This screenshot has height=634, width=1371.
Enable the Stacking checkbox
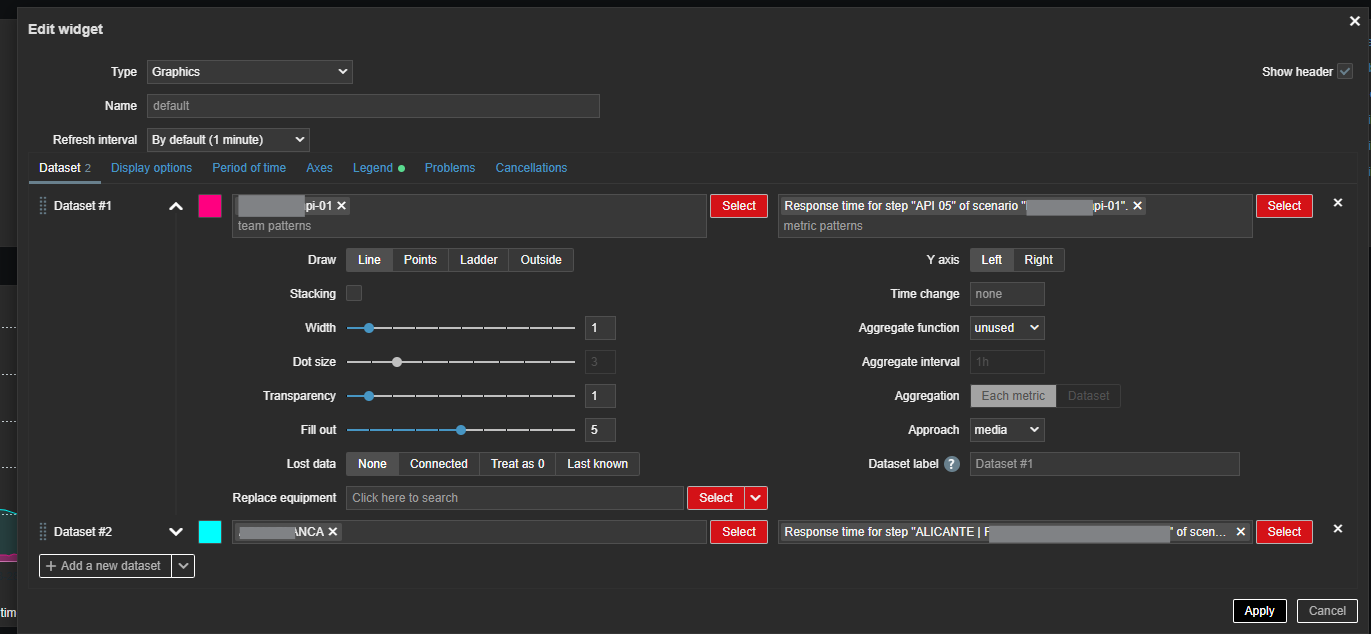pos(354,294)
